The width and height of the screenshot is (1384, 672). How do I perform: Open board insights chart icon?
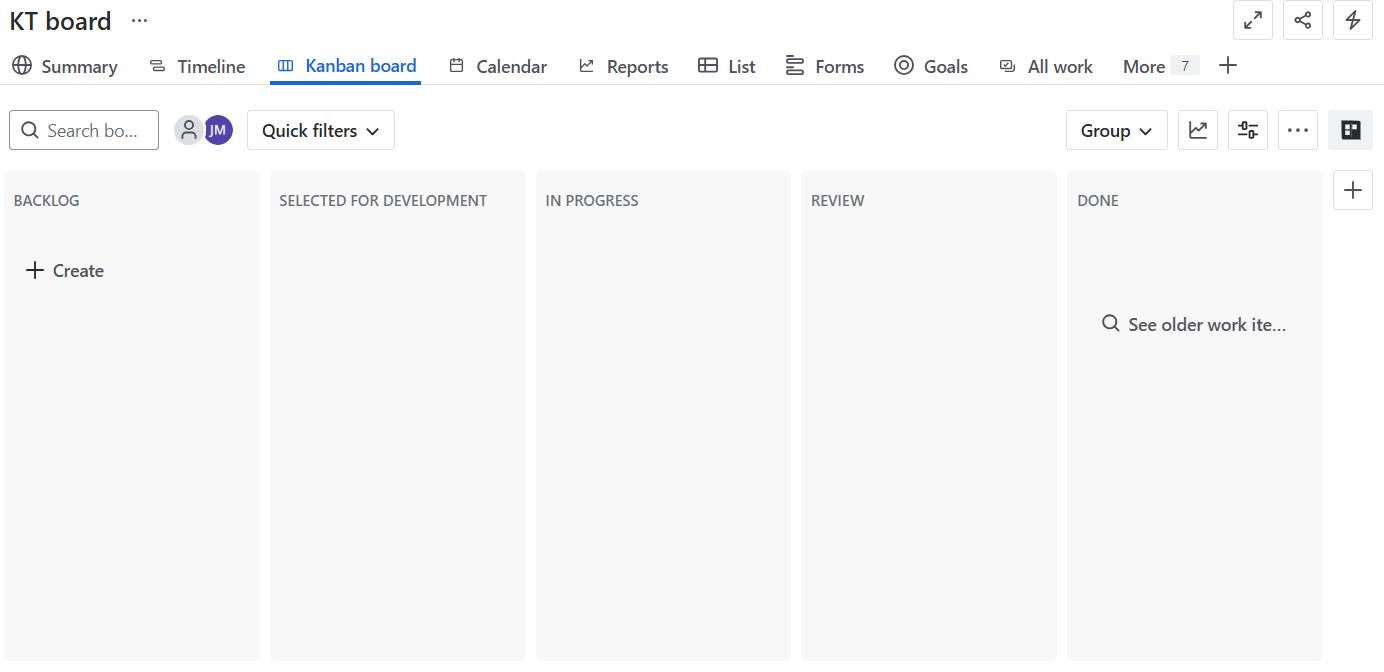(x=1197, y=130)
